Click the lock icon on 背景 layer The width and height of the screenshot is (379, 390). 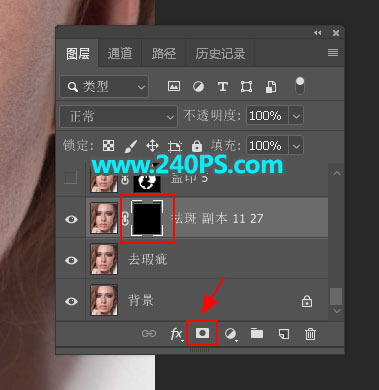307,301
